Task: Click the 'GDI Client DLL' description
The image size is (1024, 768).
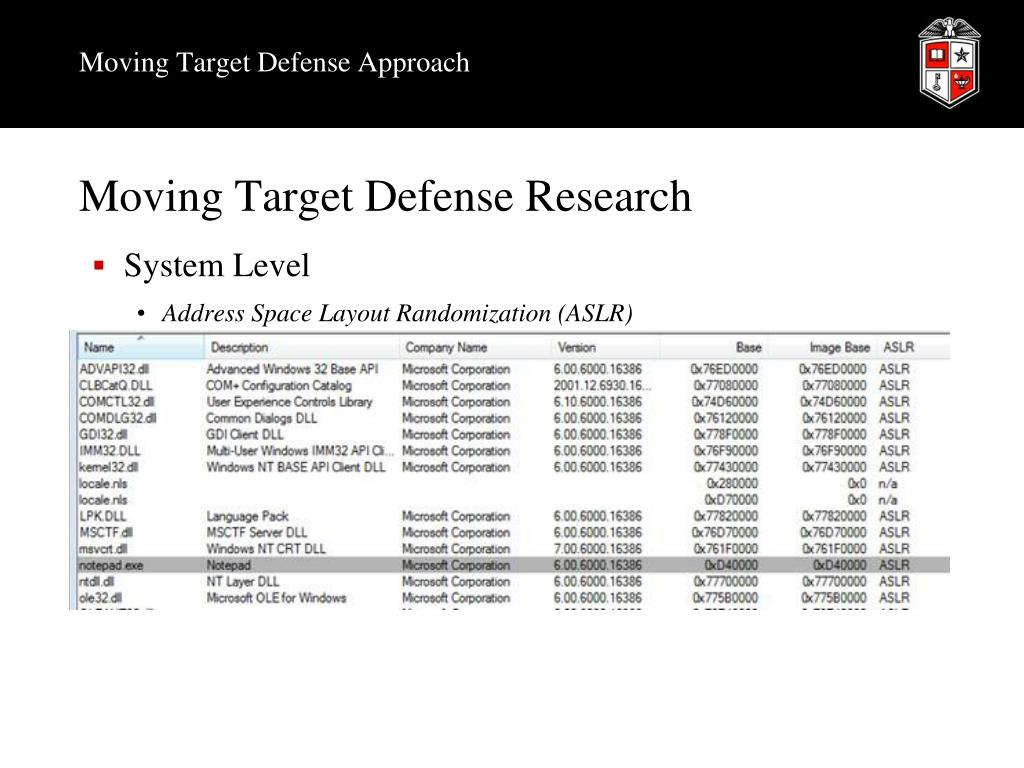Action: point(245,434)
